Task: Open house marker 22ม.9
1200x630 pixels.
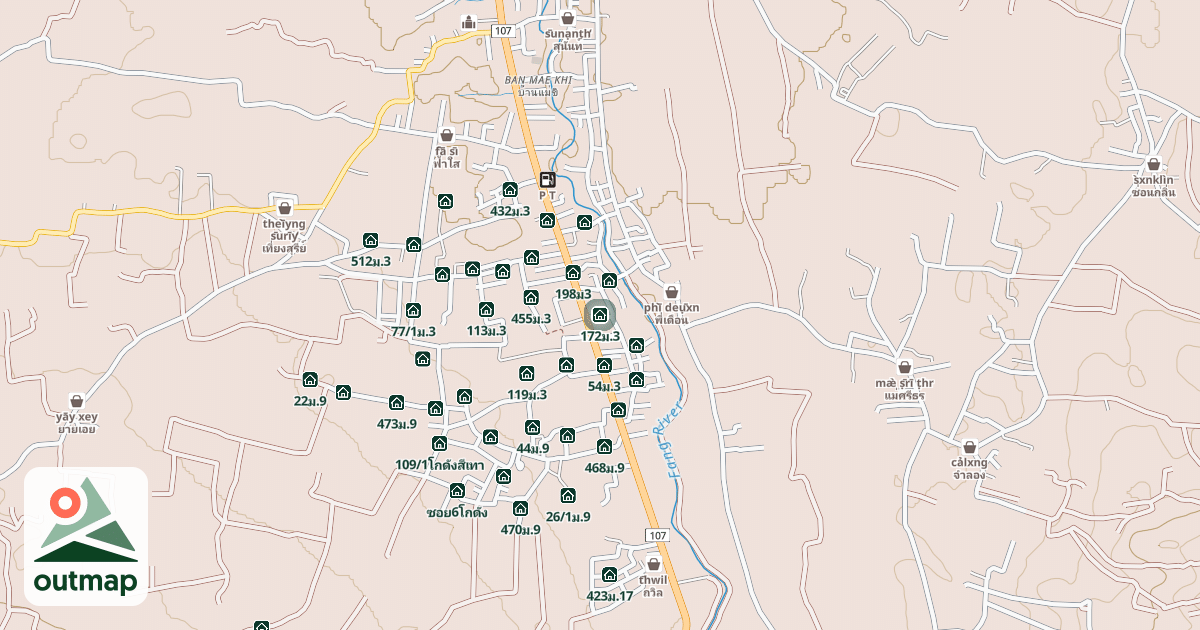Action: (x=310, y=380)
